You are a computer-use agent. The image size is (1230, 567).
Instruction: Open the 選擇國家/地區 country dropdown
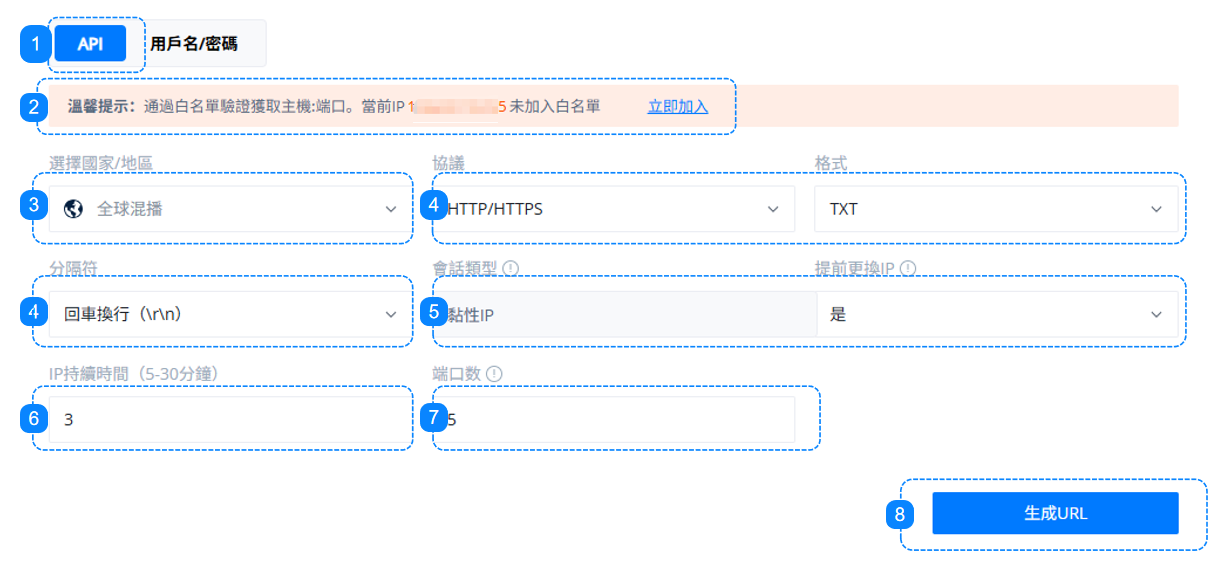pyautogui.click(x=230, y=209)
